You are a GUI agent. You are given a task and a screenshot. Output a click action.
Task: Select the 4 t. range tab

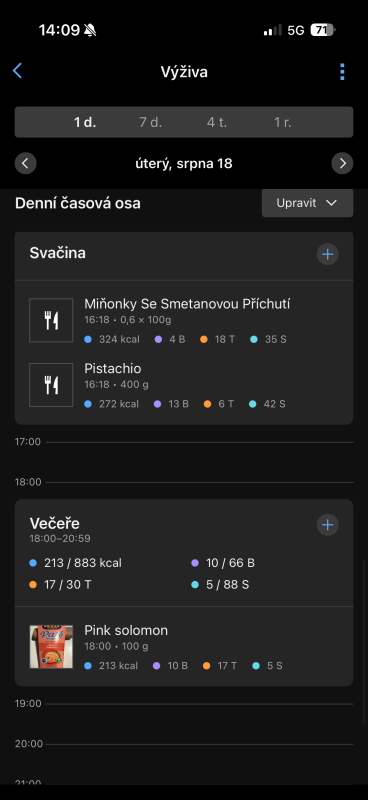[217, 122]
